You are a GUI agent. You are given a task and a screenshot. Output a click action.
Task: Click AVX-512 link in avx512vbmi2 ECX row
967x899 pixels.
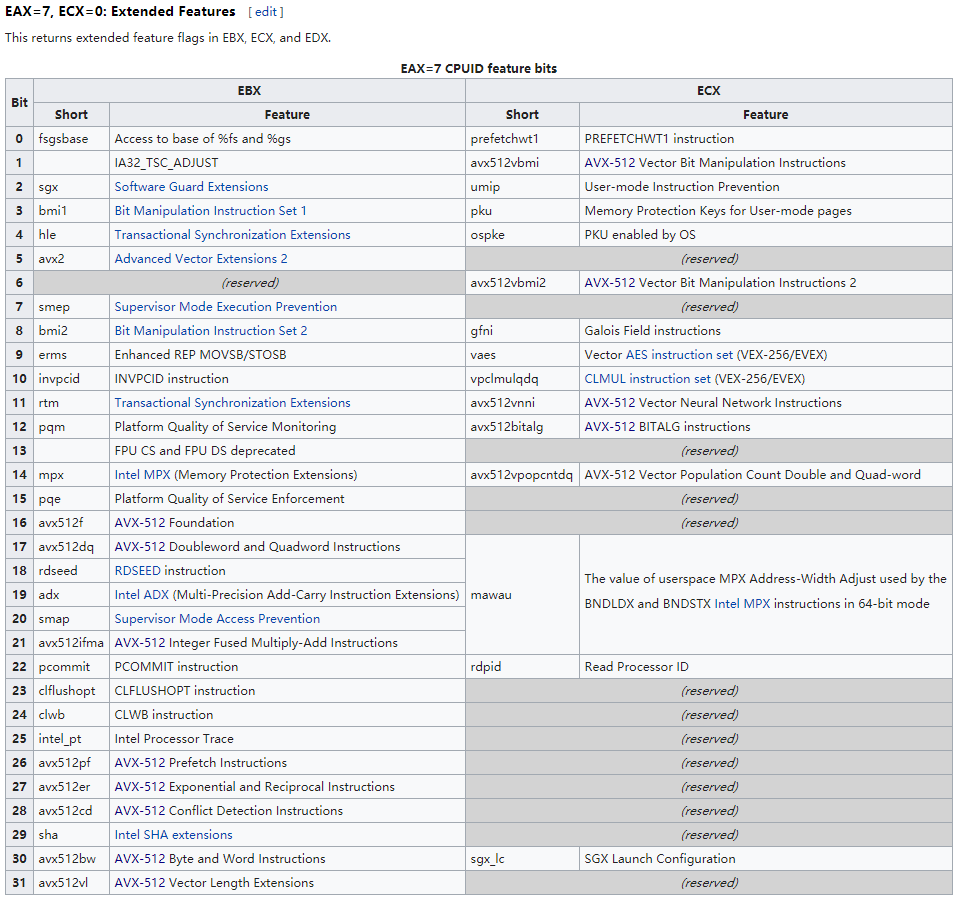610,283
